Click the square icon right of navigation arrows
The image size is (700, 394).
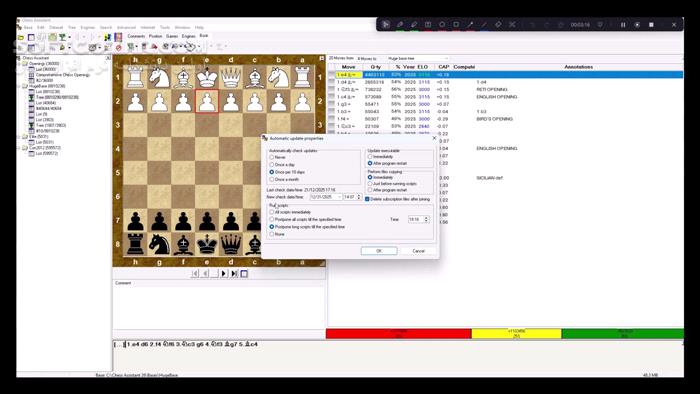[244, 274]
